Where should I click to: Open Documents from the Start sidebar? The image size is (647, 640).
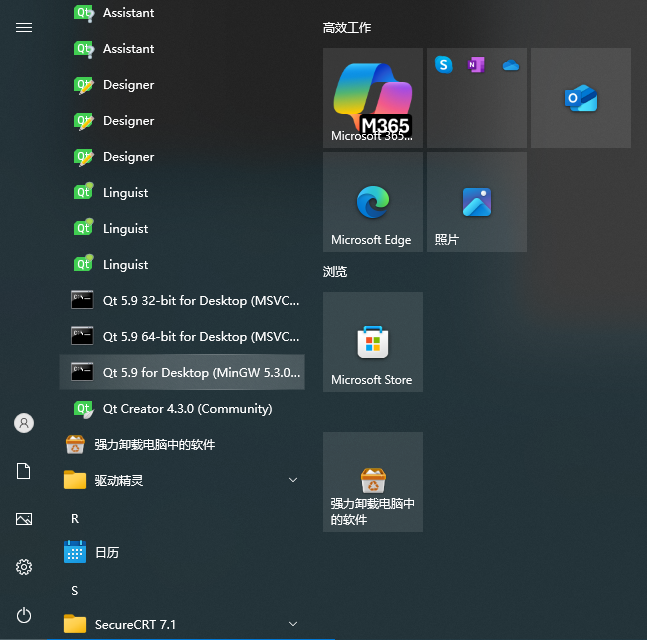tap(24, 471)
